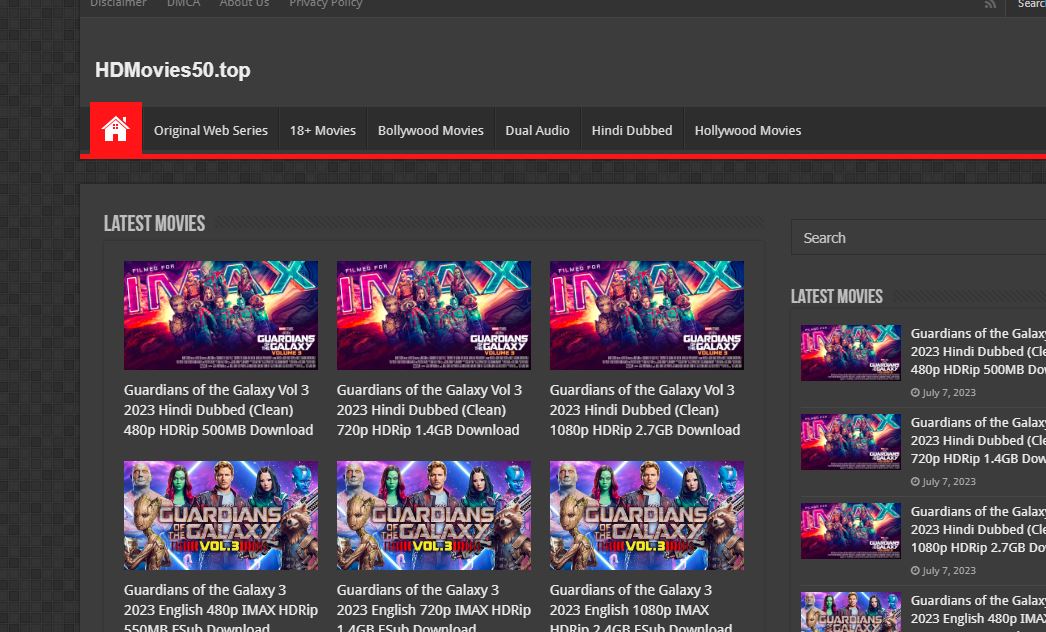Image resolution: width=1046 pixels, height=632 pixels.
Task: Open Guardians Vol 3 Hindi 480p HDRip 500MB title
Action: click(218, 410)
